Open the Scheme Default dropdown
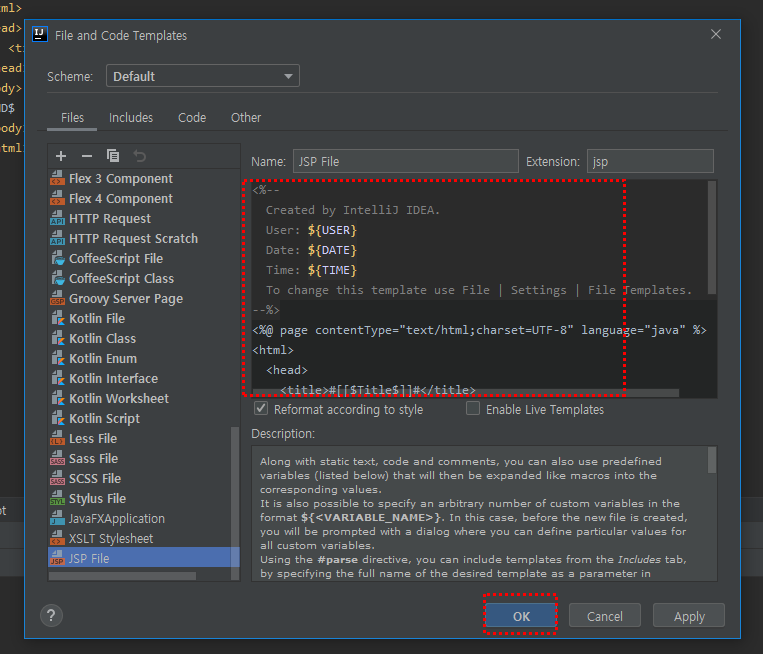This screenshot has width=763, height=654. [x=202, y=76]
